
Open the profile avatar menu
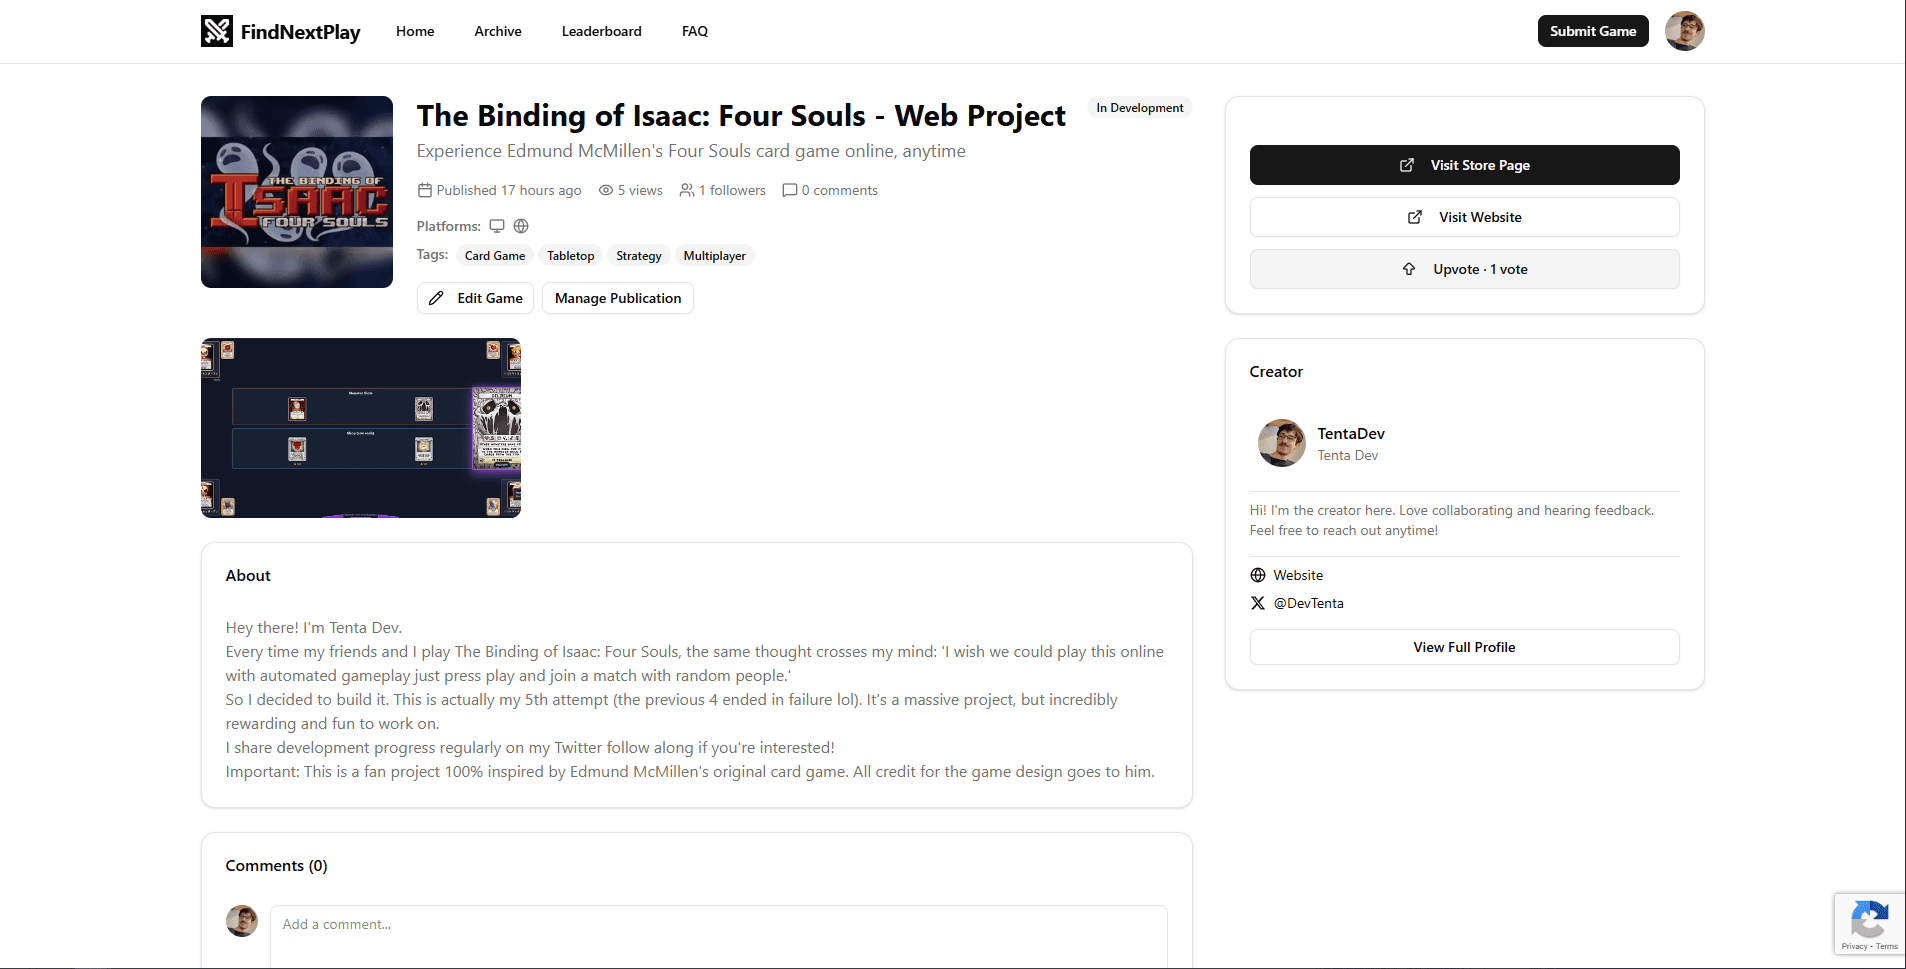click(x=1684, y=31)
